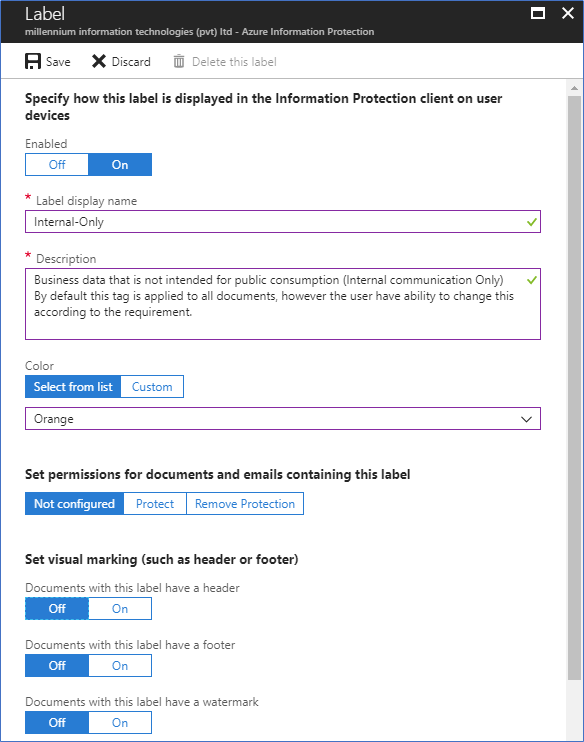Click the color dropdown chevron arrow
Image resolution: width=584 pixels, height=742 pixels.
[526, 419]
